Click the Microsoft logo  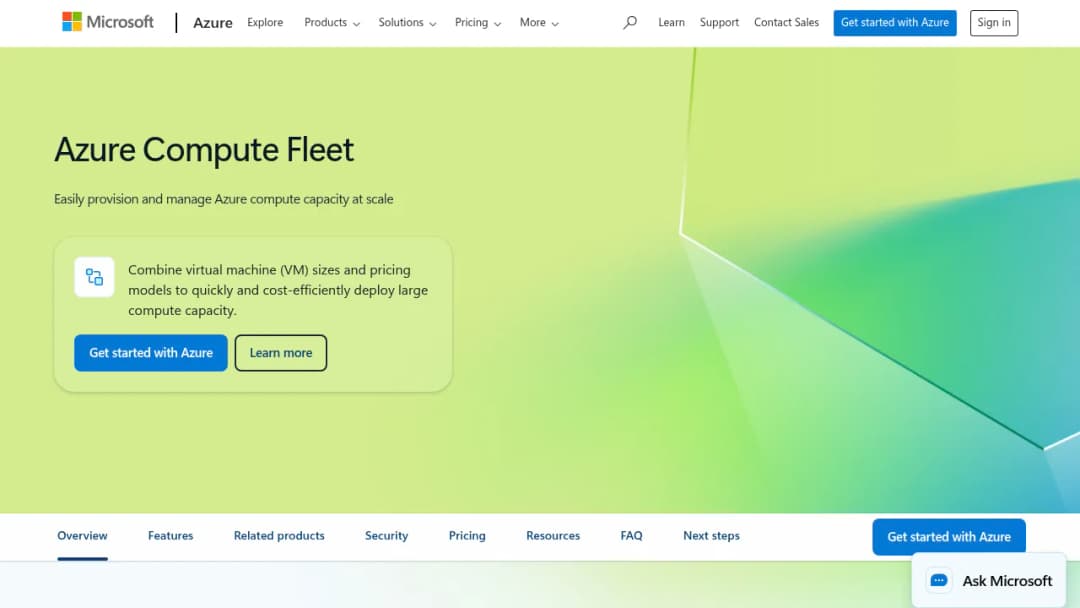pos(108,22)
